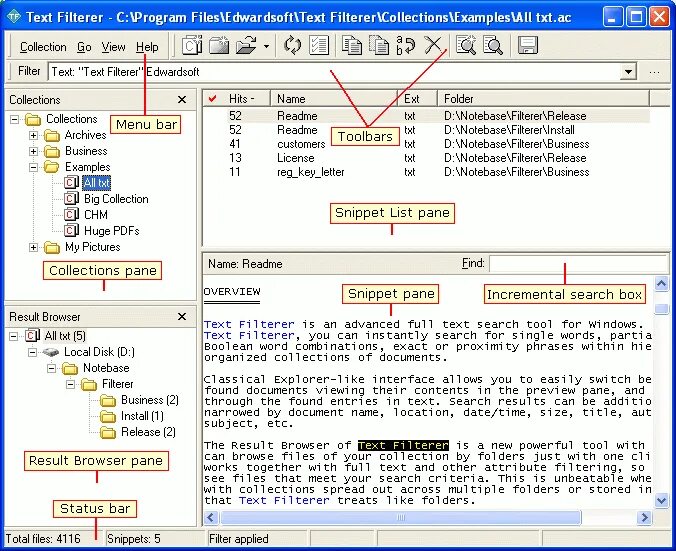Expand the Archives folder node
The image size is (676, 551).
click(33, 135)
